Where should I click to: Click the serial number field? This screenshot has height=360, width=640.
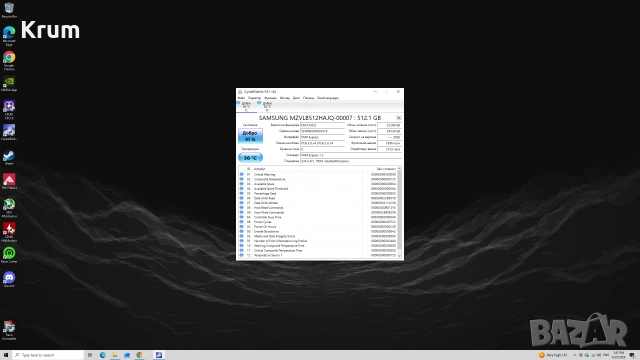click(x=322, y=131)
